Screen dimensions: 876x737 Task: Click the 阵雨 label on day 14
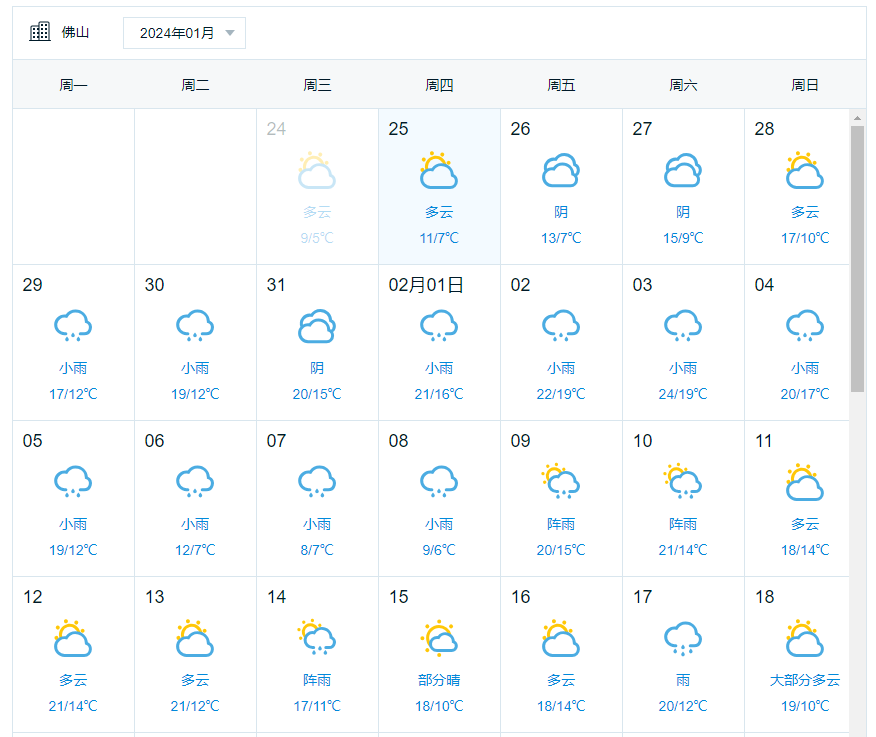pos(317,680)
